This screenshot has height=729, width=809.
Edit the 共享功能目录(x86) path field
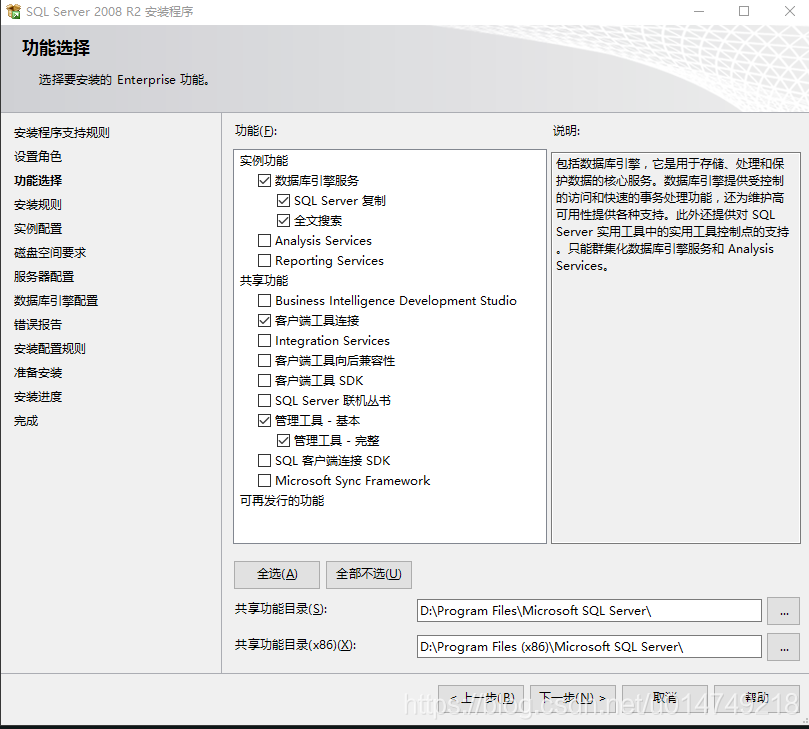589,646
